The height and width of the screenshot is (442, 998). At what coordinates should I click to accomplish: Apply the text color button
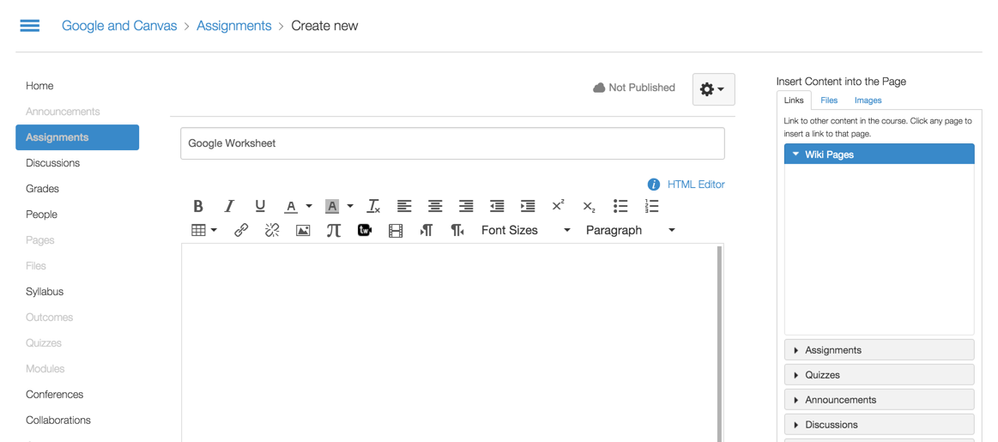coord(291,206)
